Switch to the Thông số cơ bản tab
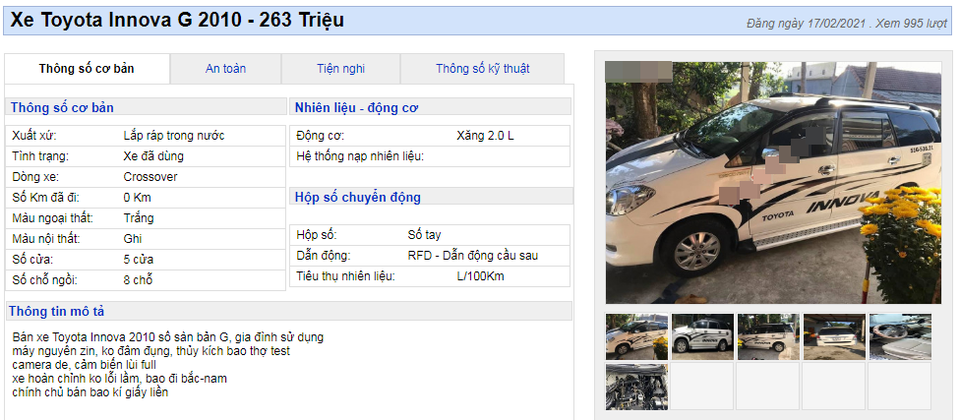This screenshot has width=960, height=420. coord(86,69)
